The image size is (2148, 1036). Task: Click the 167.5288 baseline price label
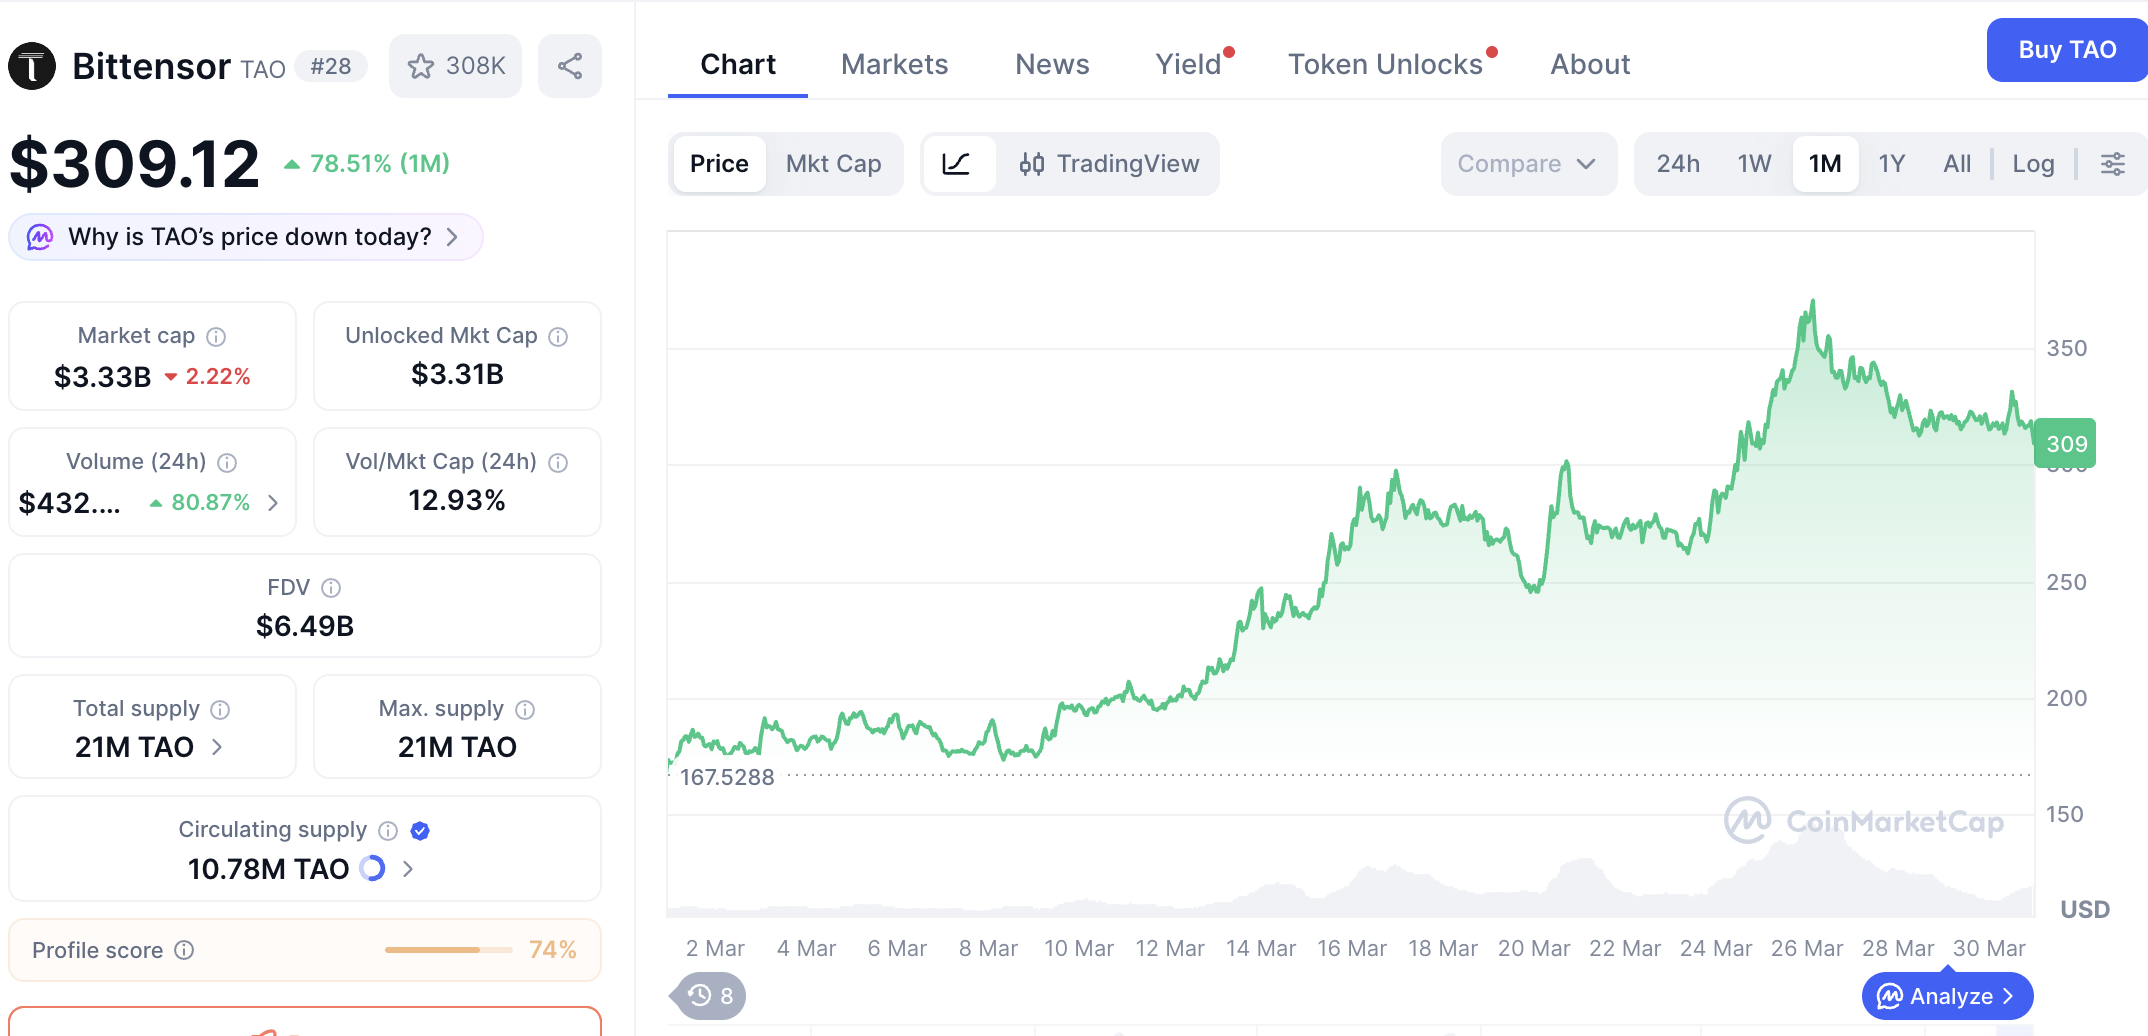coord(727,777)
